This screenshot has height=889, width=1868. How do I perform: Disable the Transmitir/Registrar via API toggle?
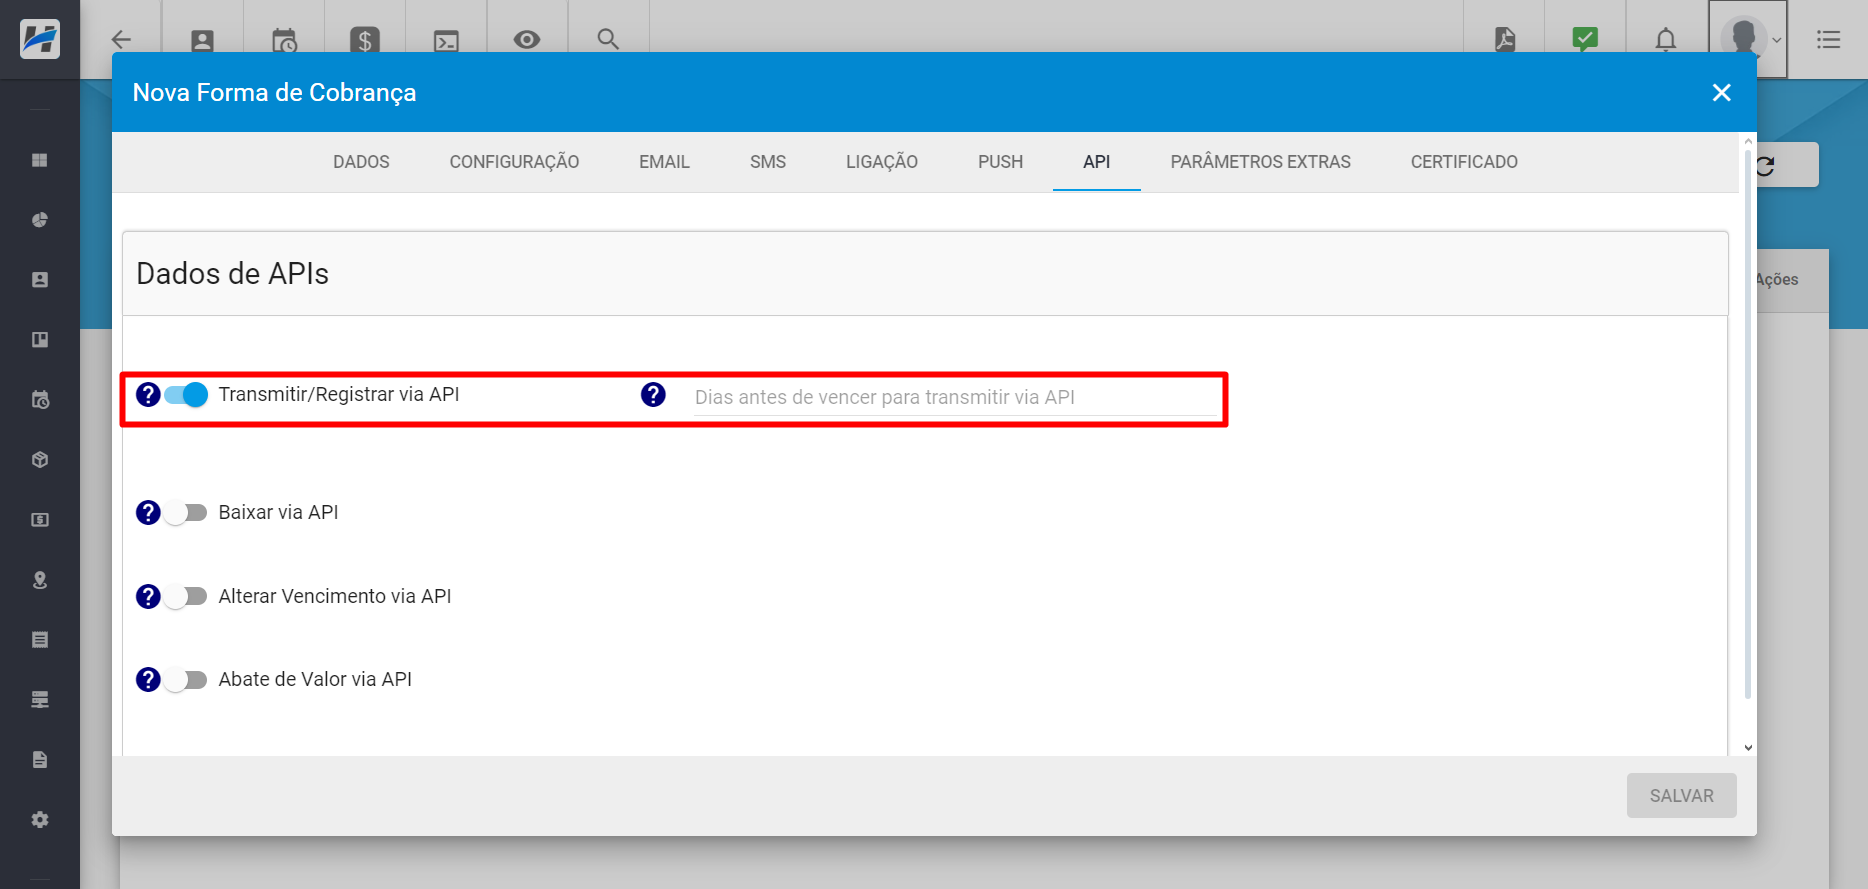click(186, 395)
